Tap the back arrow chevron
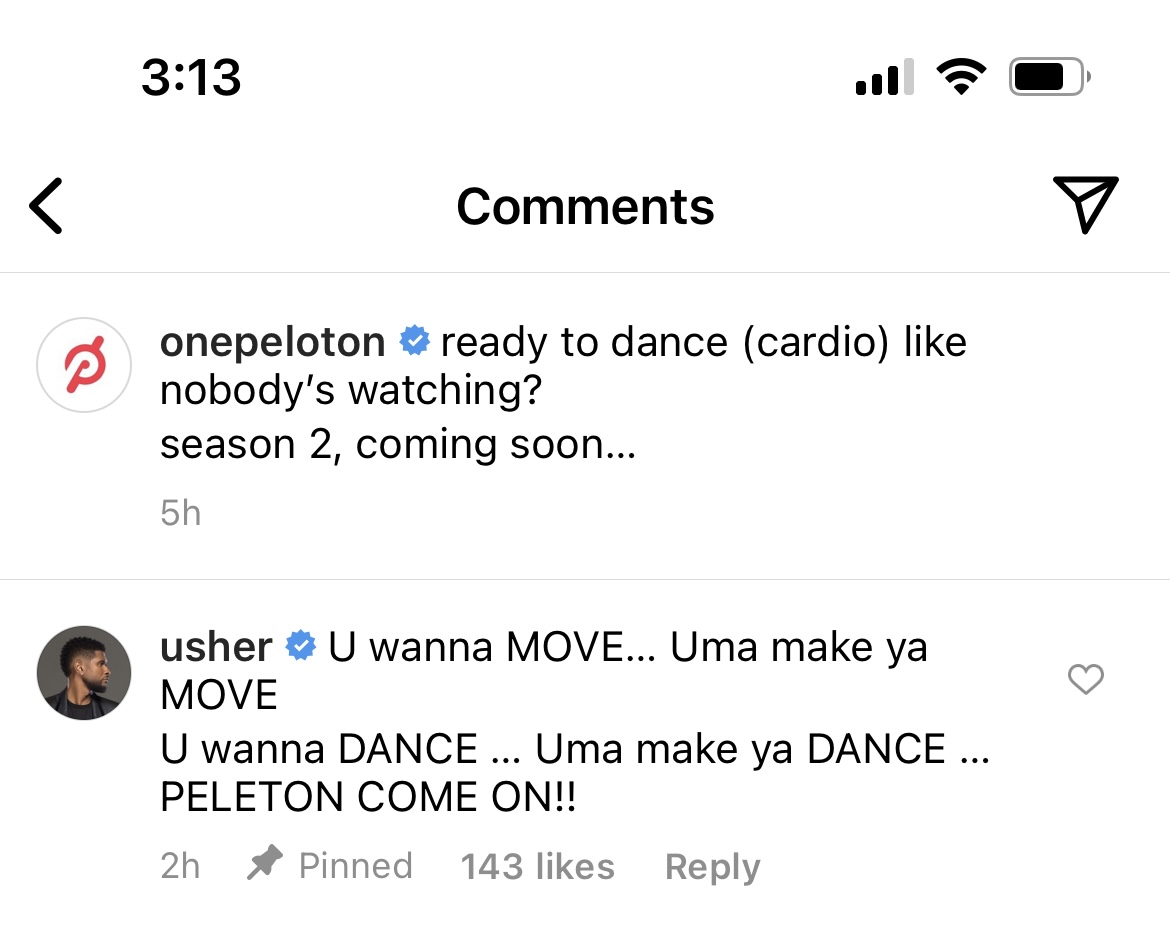The width and height of the screenshot is (1170, 945). [x=47, y=206]
